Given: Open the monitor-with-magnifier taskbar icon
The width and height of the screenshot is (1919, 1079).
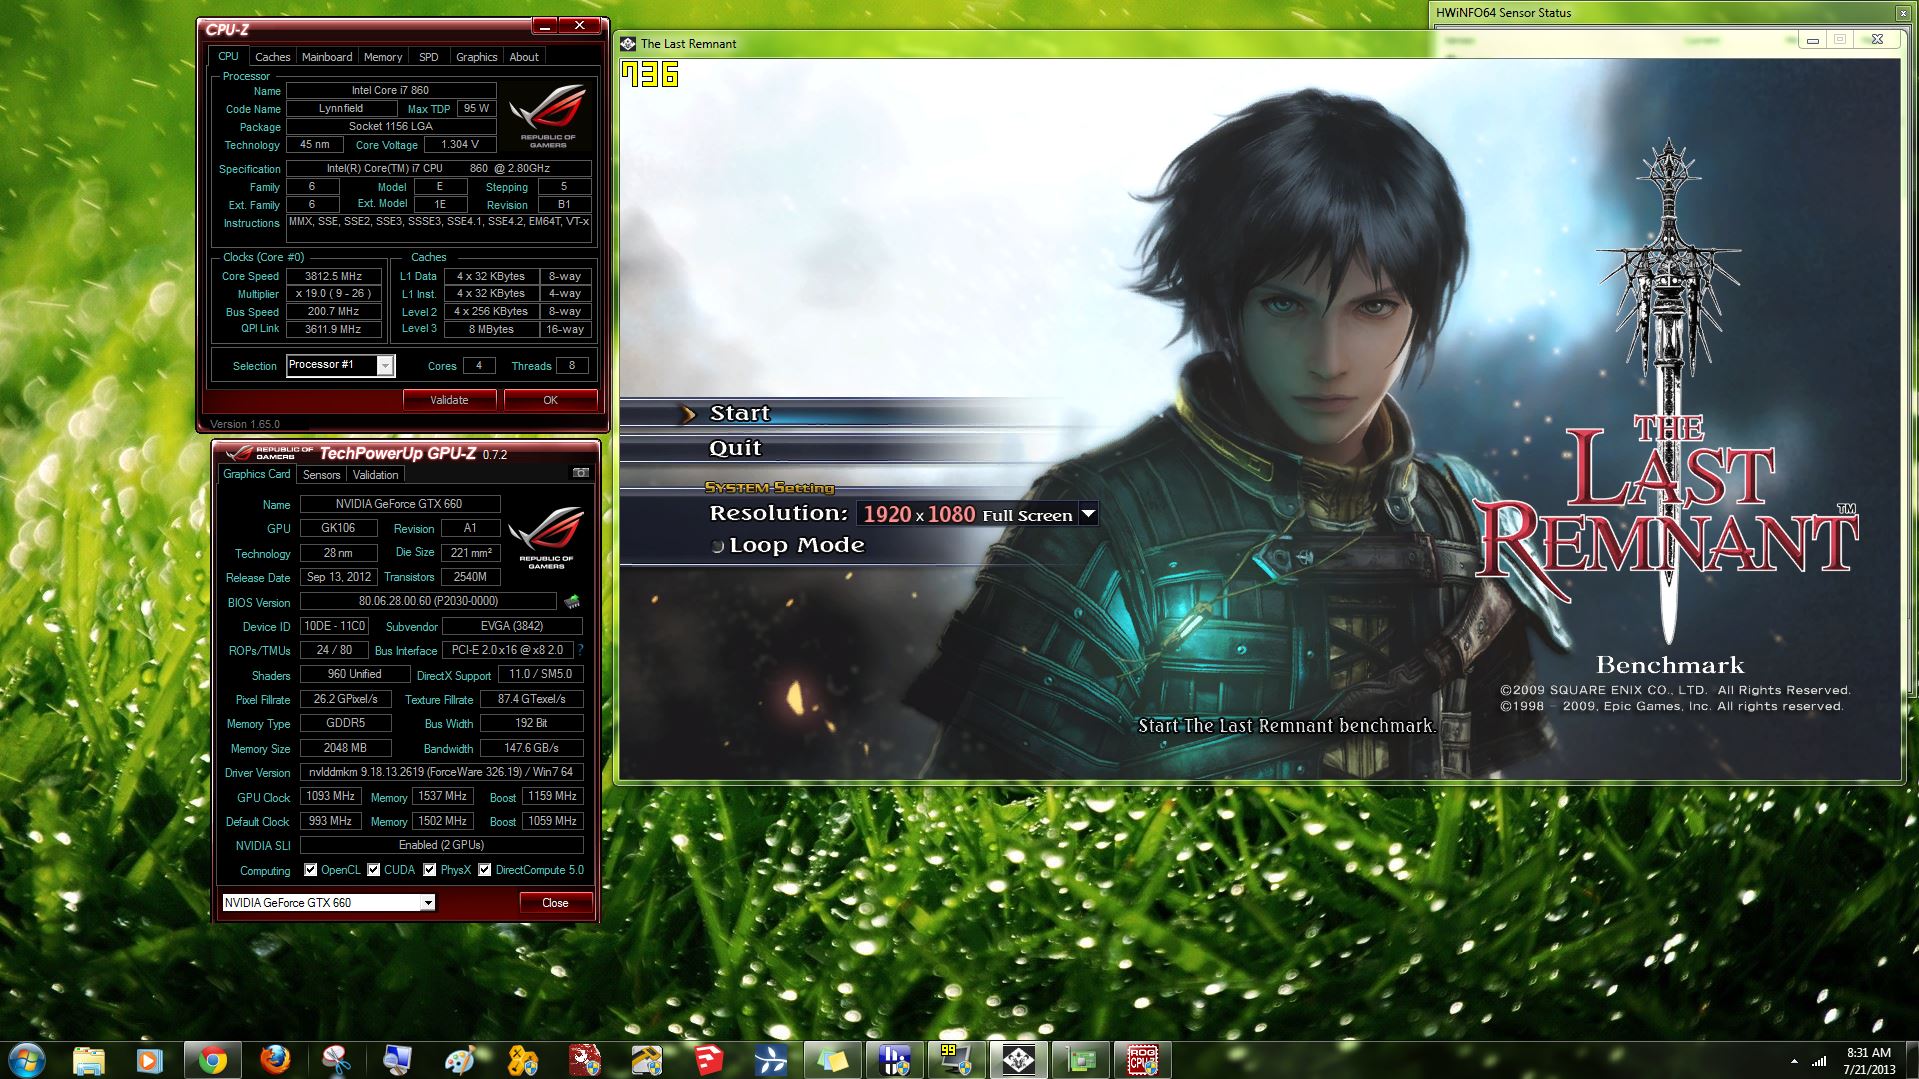Looking at the screenshot, I should click(x=398, y=1059).
